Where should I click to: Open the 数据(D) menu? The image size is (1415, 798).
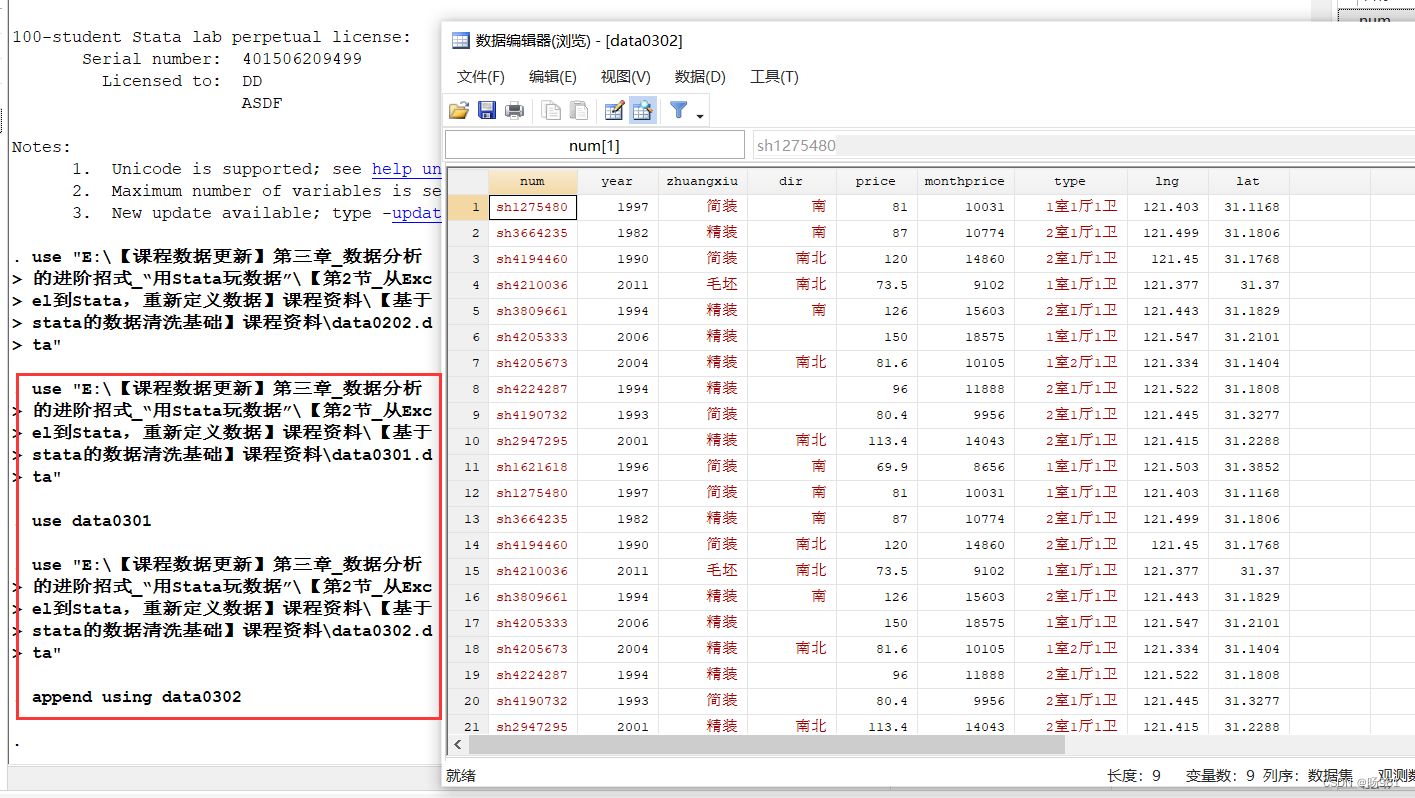697,76
